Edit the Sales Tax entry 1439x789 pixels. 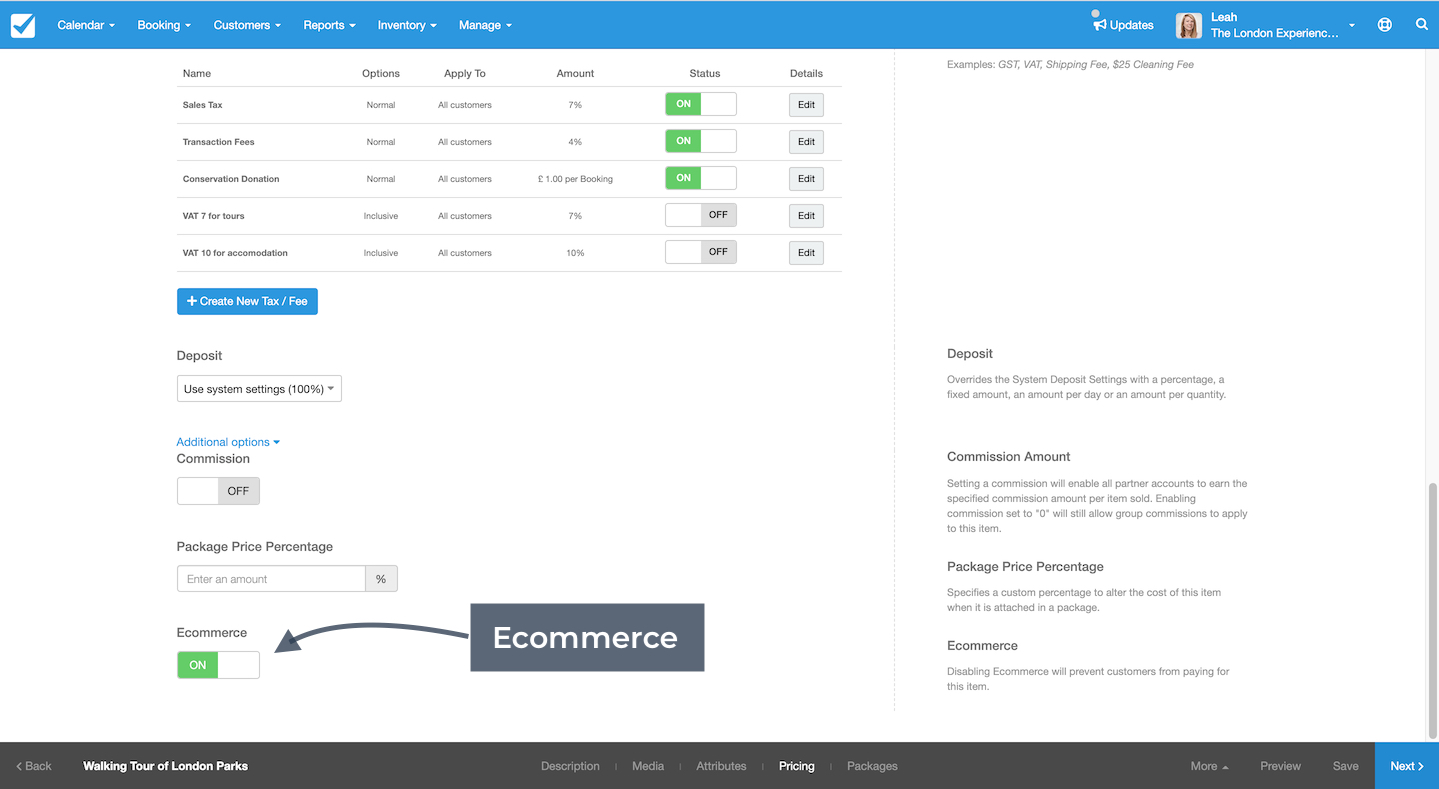806,104
